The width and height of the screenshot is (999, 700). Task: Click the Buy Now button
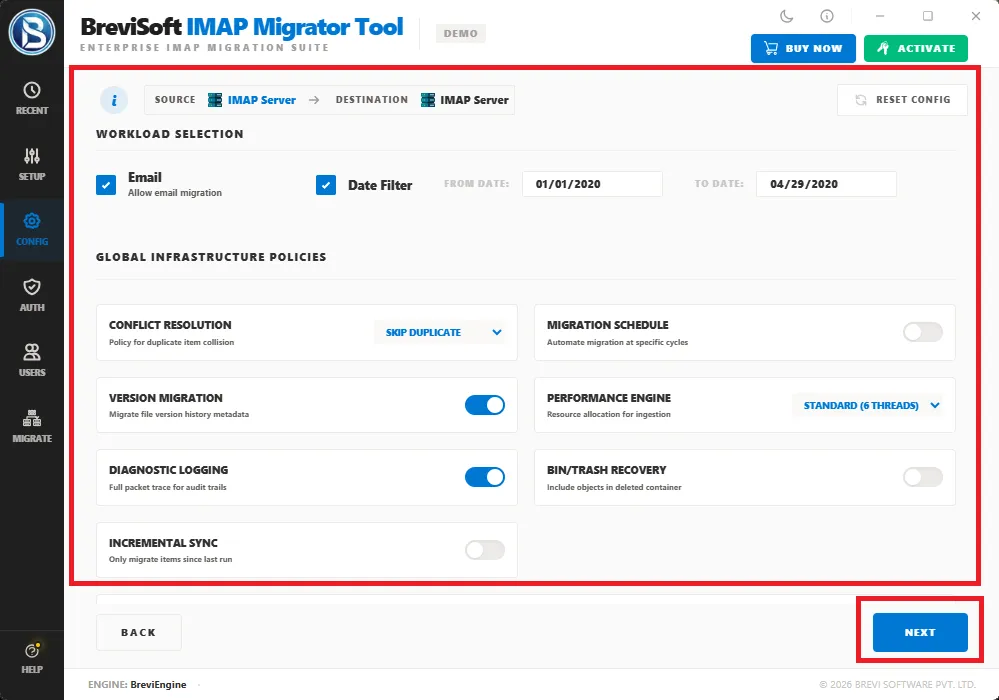pos(803,48)
